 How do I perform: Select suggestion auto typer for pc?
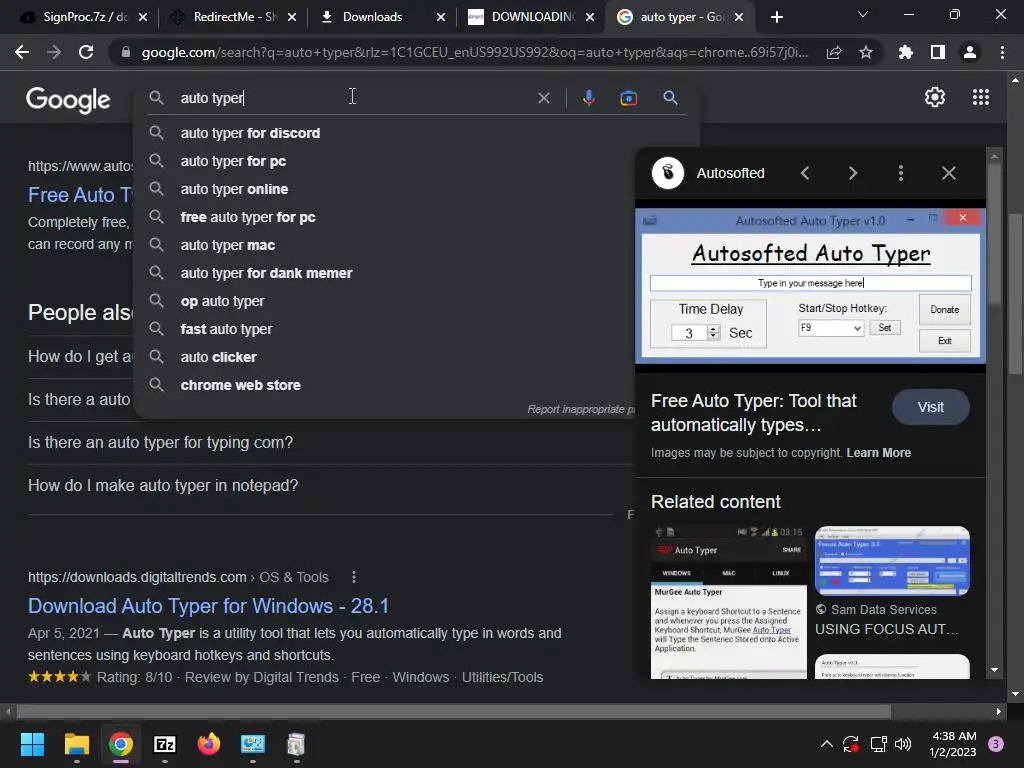point(384,161)
